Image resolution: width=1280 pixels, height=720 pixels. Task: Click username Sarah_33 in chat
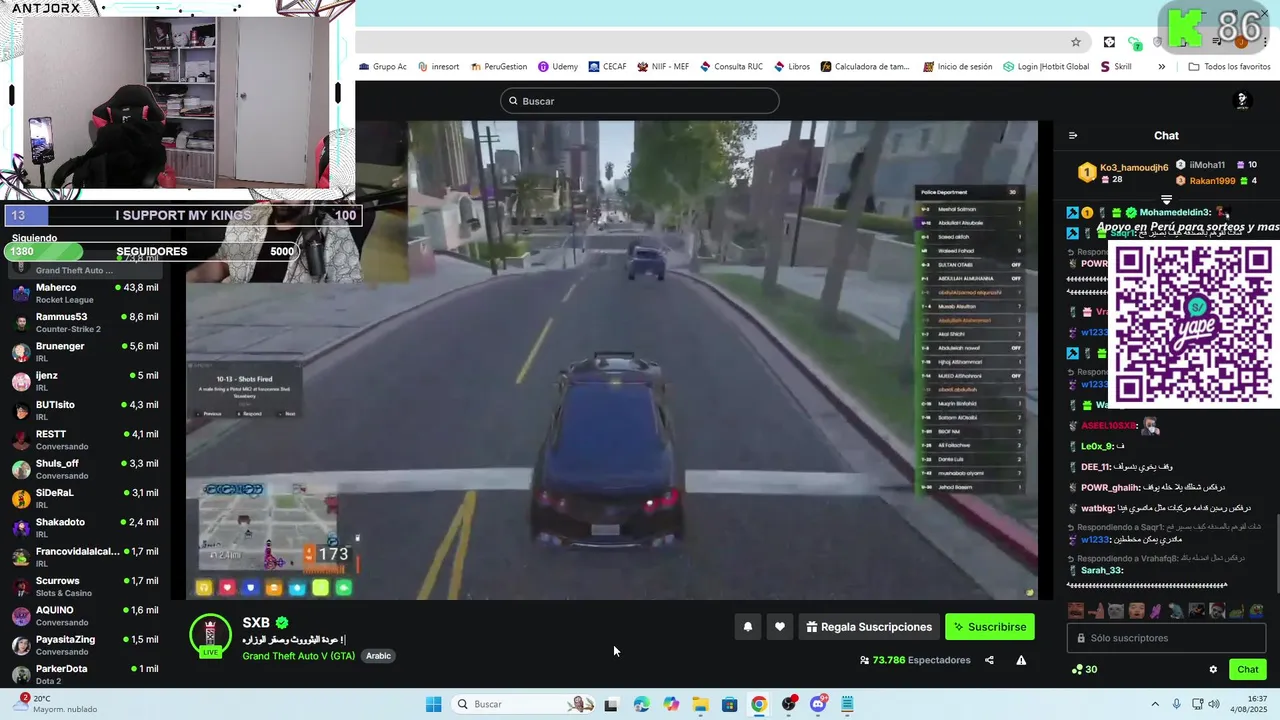pyautogui.click(x=1102, y=570)
